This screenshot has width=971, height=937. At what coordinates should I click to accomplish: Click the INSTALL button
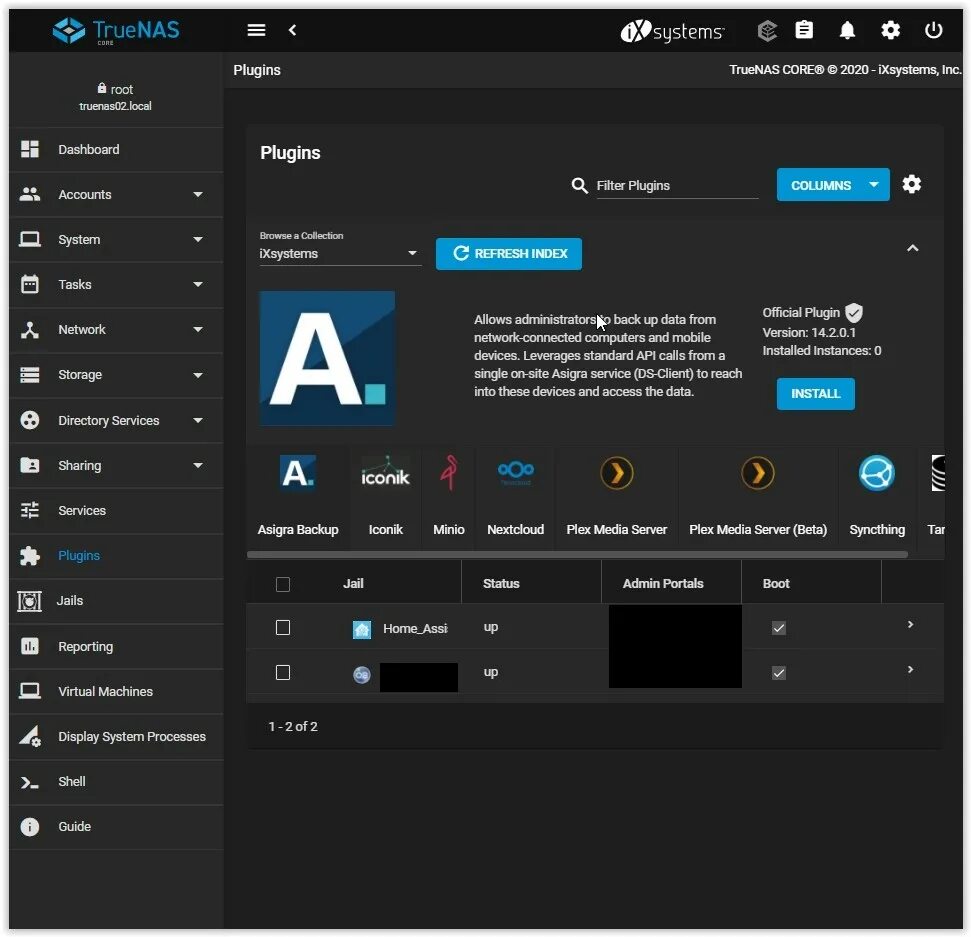point(816,394)
